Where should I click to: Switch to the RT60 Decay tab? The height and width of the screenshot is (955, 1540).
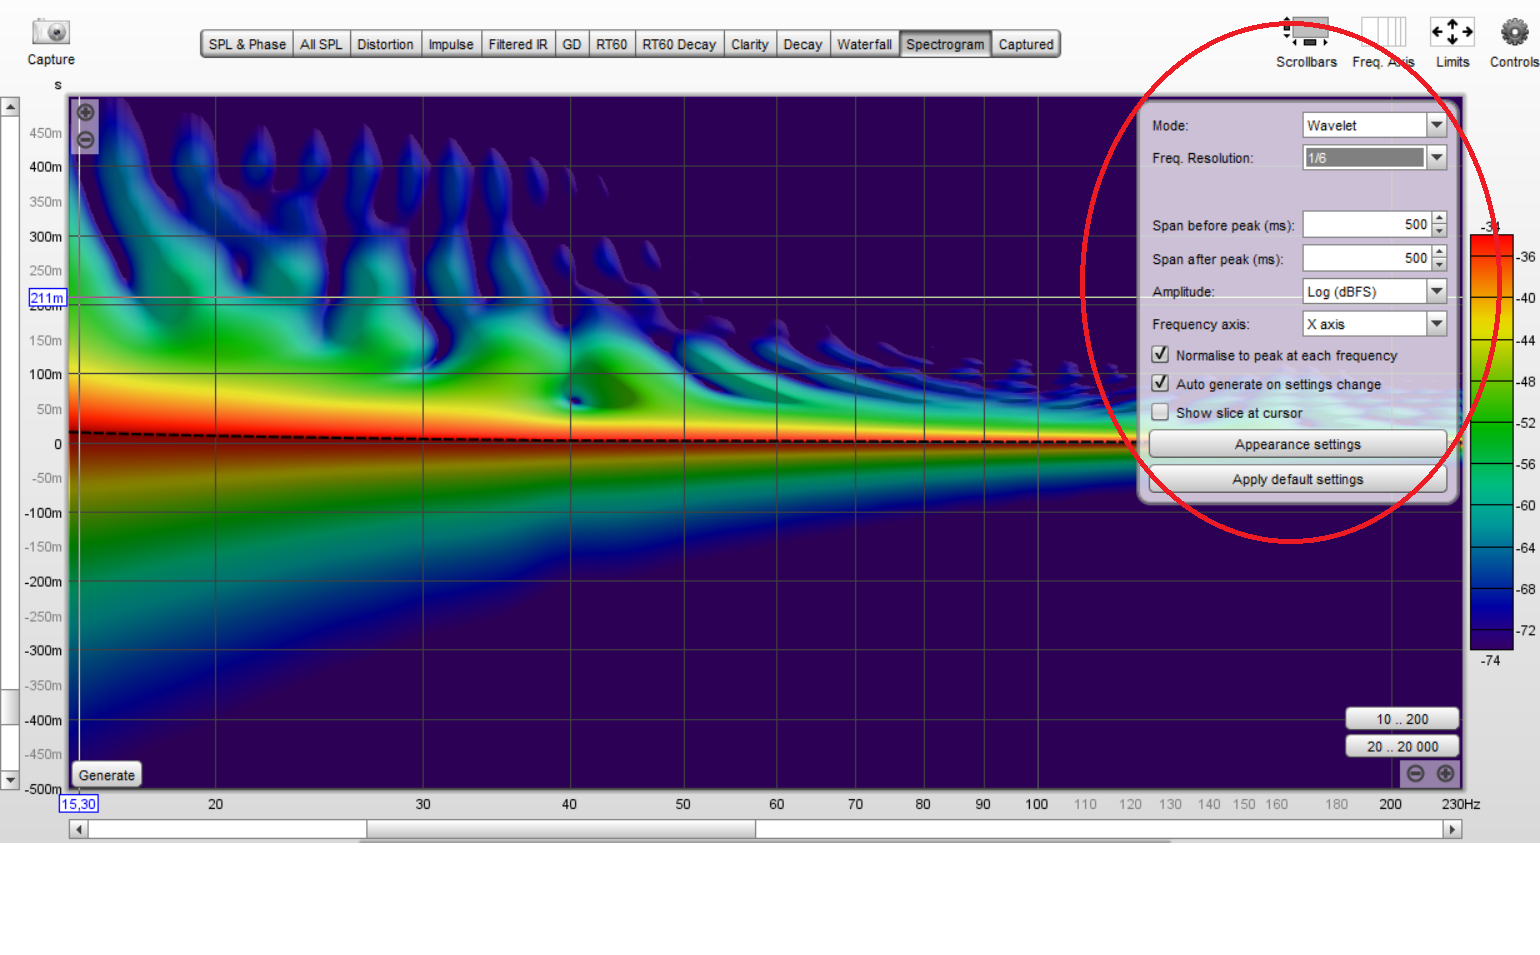click(679, 44)
